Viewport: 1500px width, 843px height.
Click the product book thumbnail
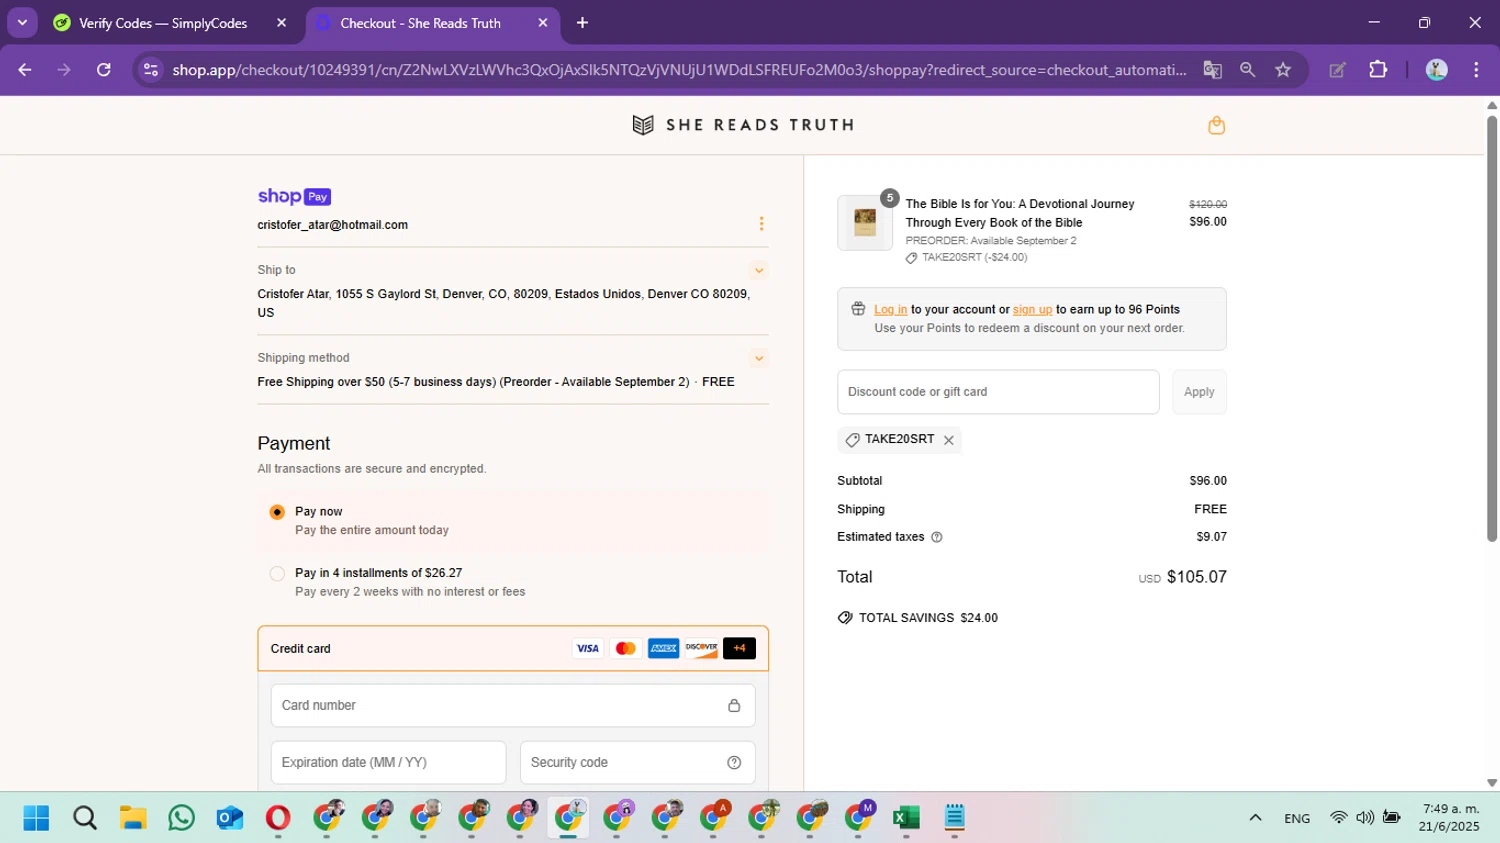click(x=865, y=223)
